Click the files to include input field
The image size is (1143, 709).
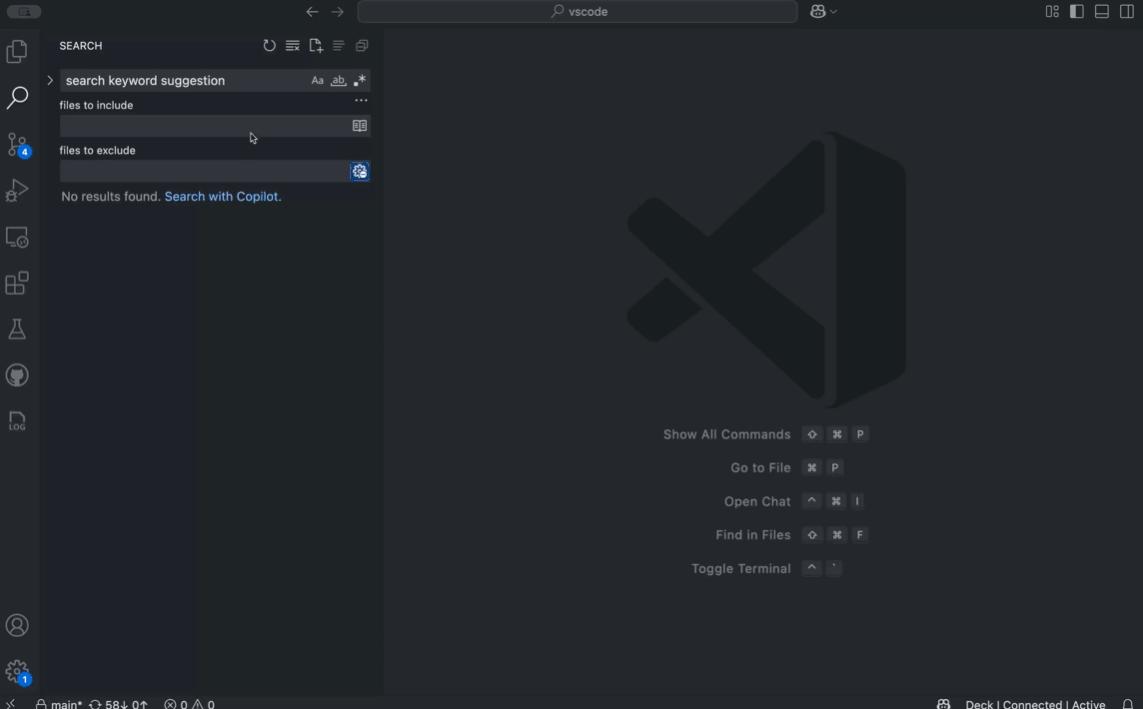point(200,125)
